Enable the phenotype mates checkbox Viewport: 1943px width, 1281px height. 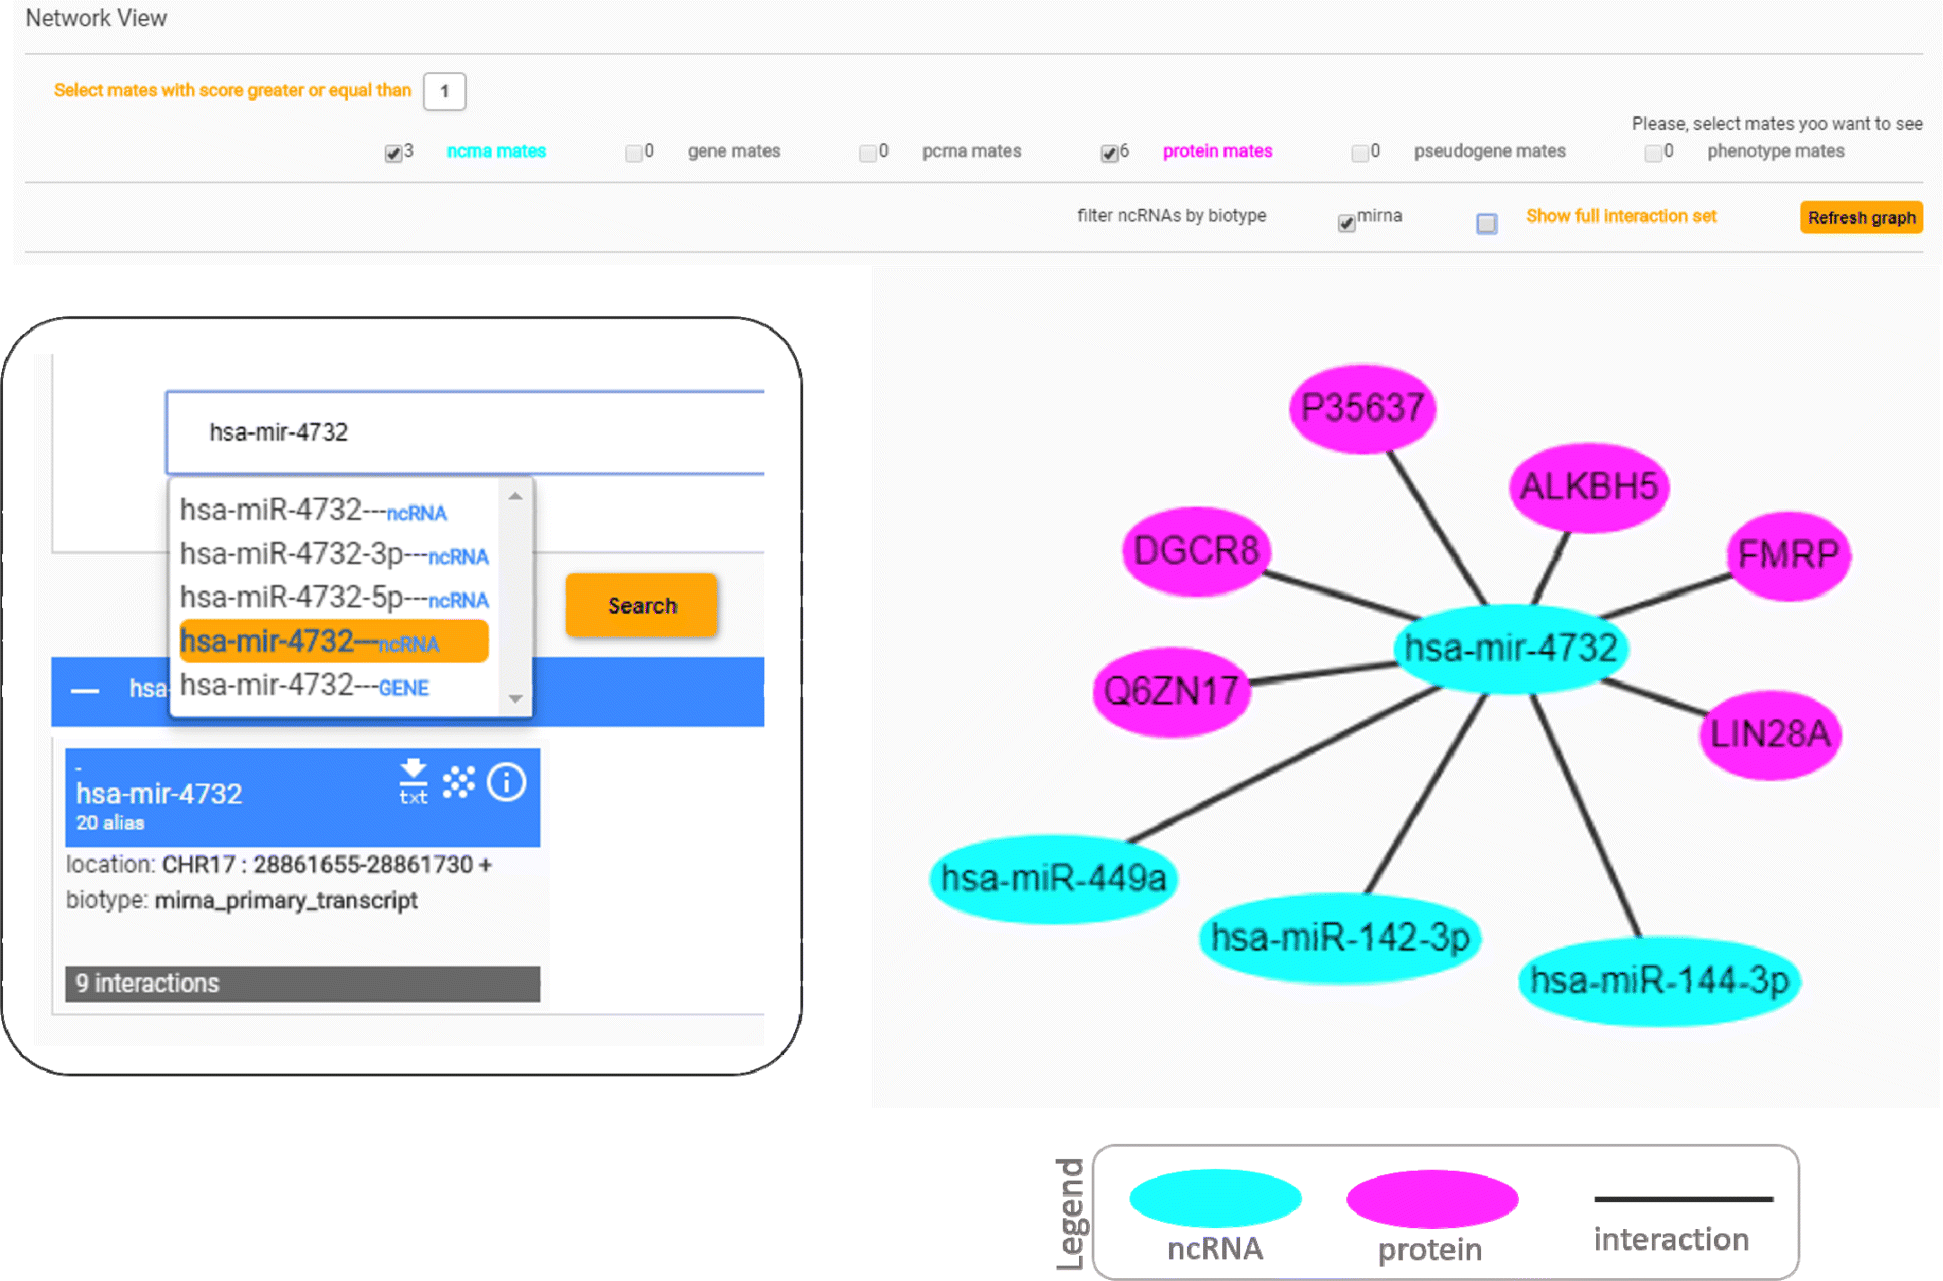coord(1653,153)
